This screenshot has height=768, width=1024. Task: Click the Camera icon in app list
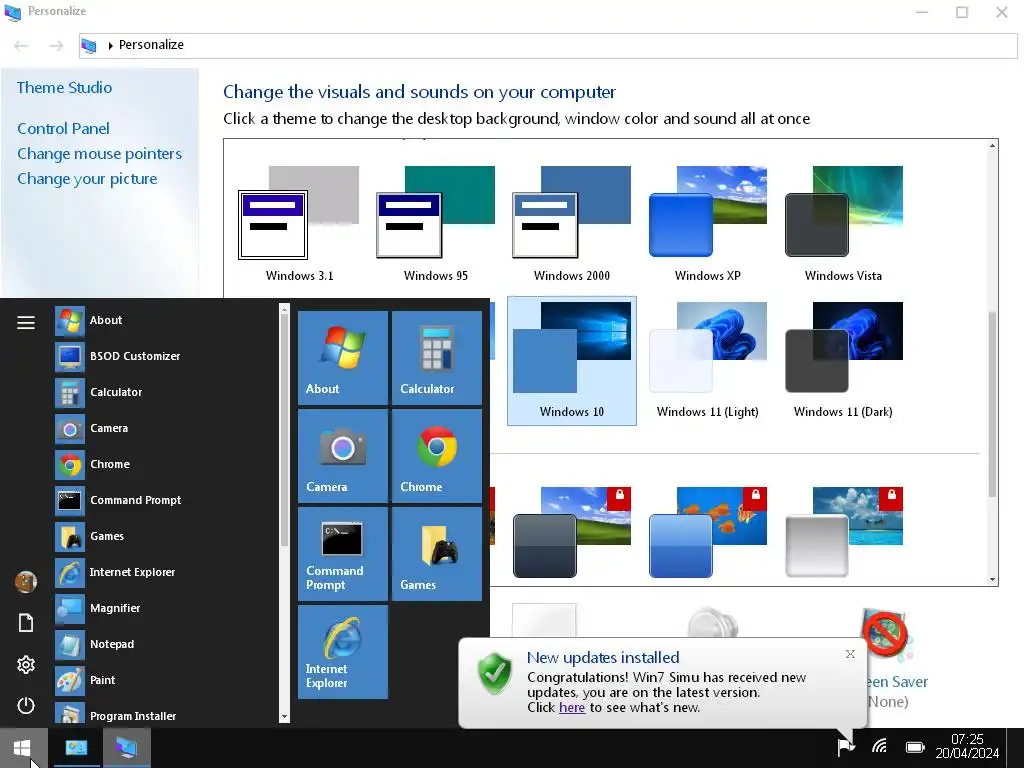tap(70, 428)
